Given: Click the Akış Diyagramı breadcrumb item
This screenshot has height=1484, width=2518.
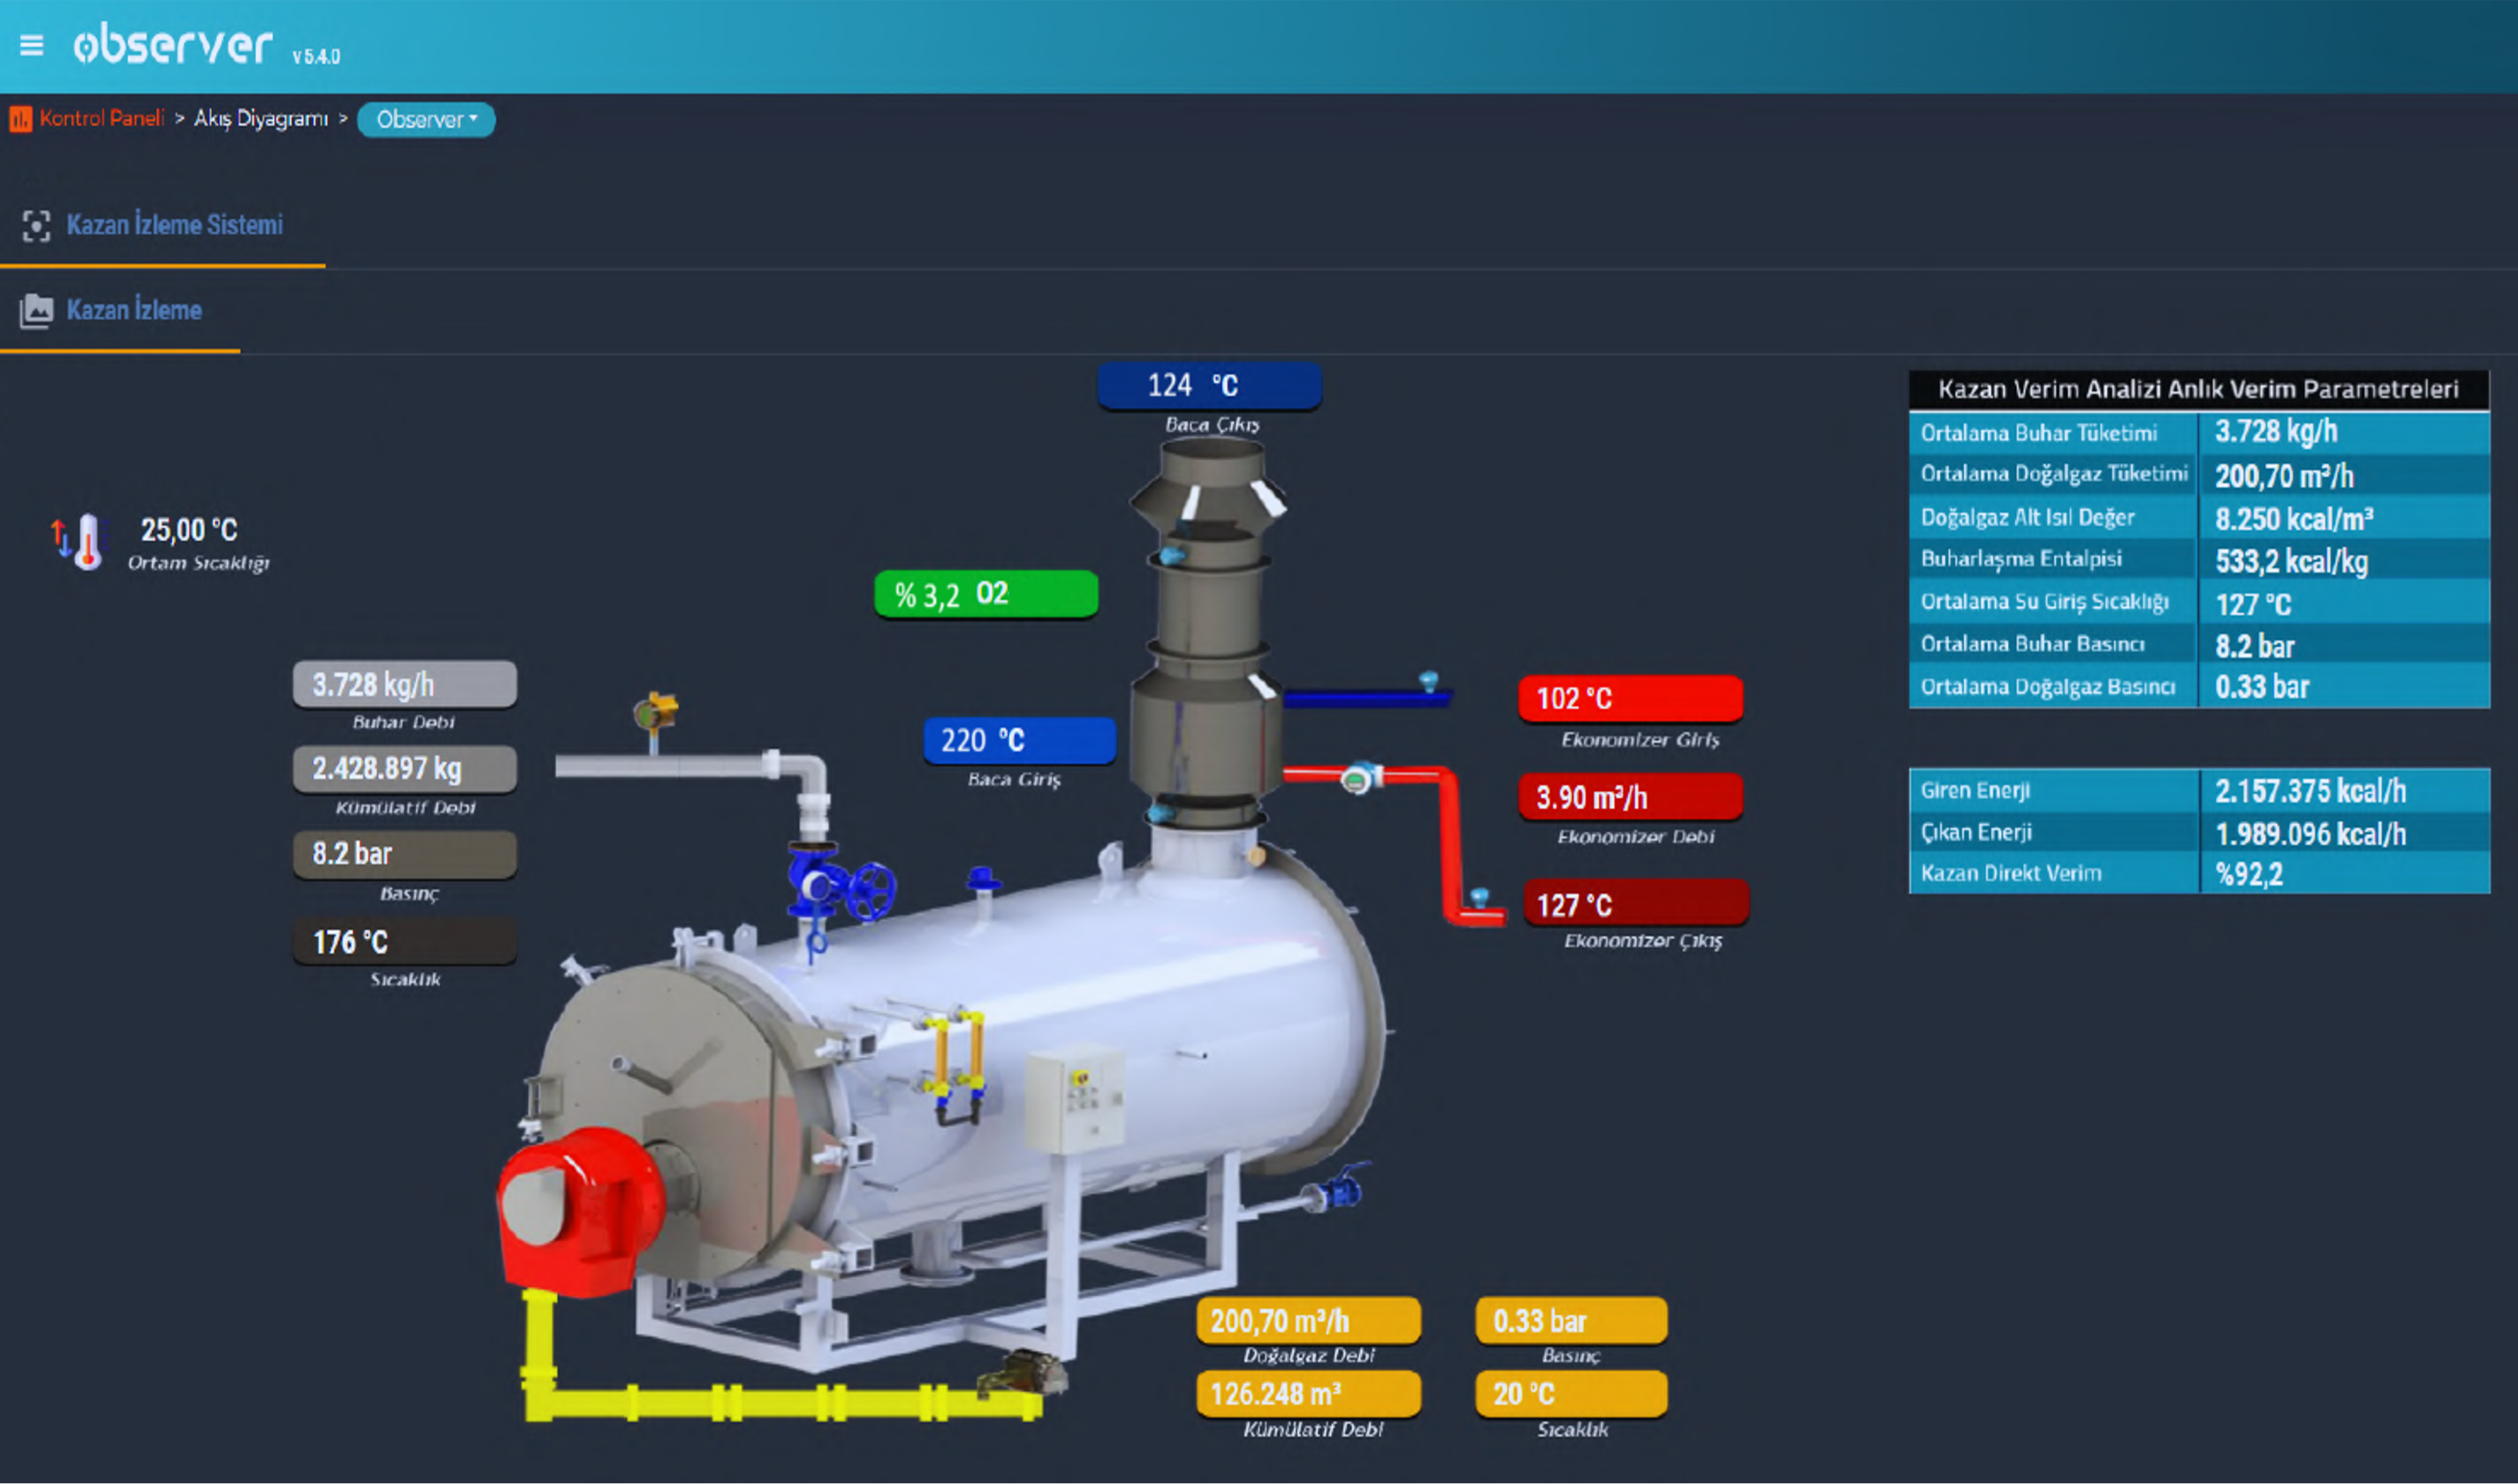Looking at the screenshot, I should click(x=260, y=118).
